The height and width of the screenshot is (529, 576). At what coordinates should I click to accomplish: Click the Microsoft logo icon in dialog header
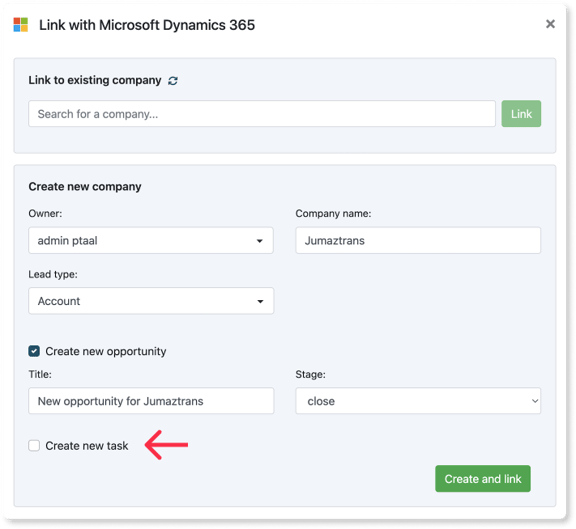click(x=21, y=25)
